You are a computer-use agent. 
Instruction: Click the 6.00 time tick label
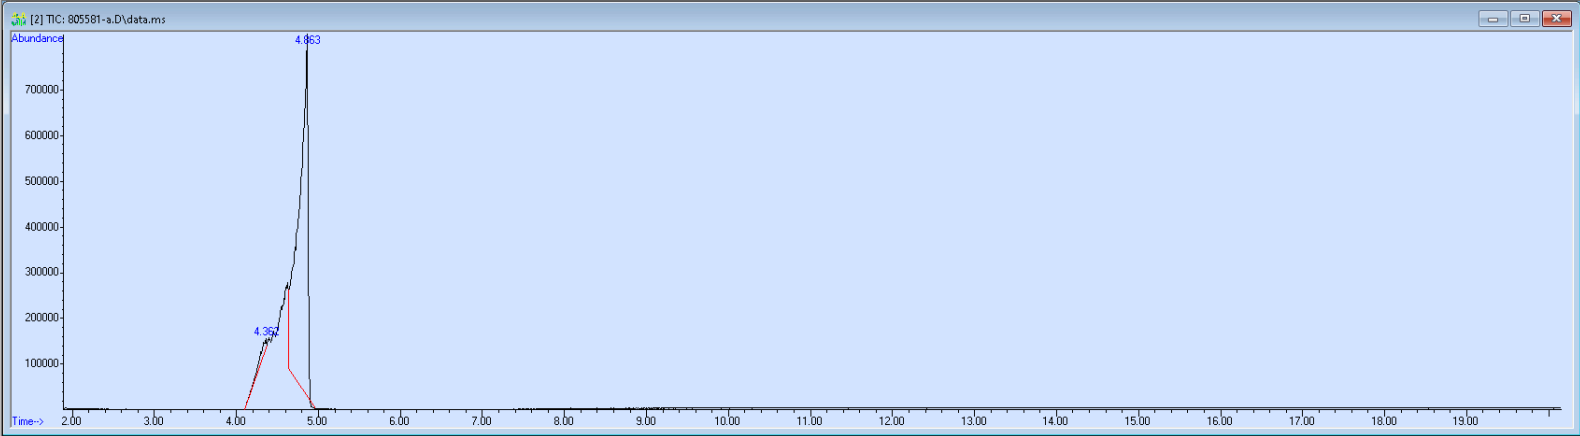coord(399,421)
